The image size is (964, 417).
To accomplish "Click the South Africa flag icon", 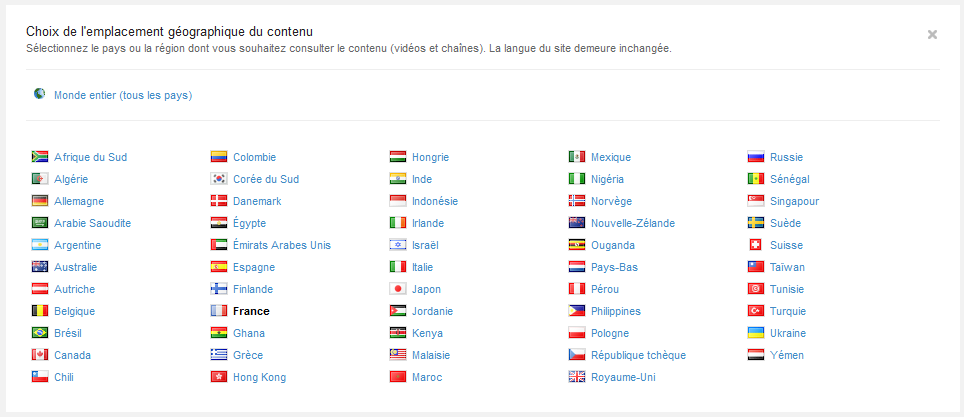I will coord(40,157).
